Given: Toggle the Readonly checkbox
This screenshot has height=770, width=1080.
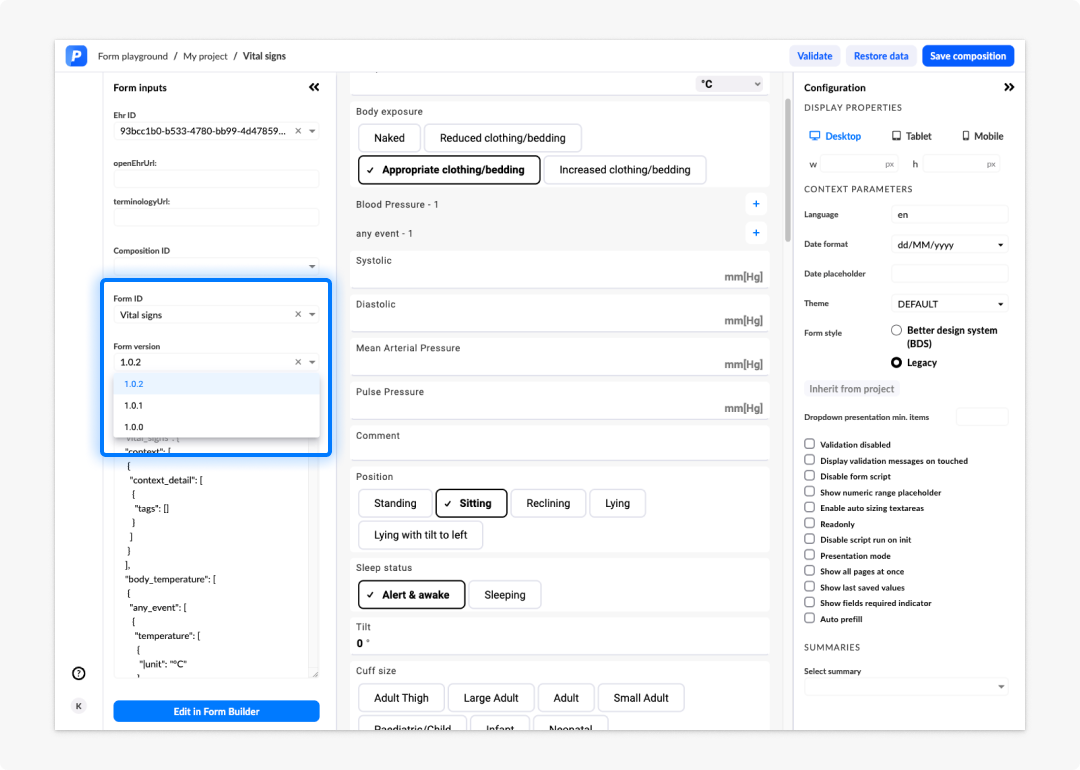Looking at the screenshot, I should pos(809,523).
